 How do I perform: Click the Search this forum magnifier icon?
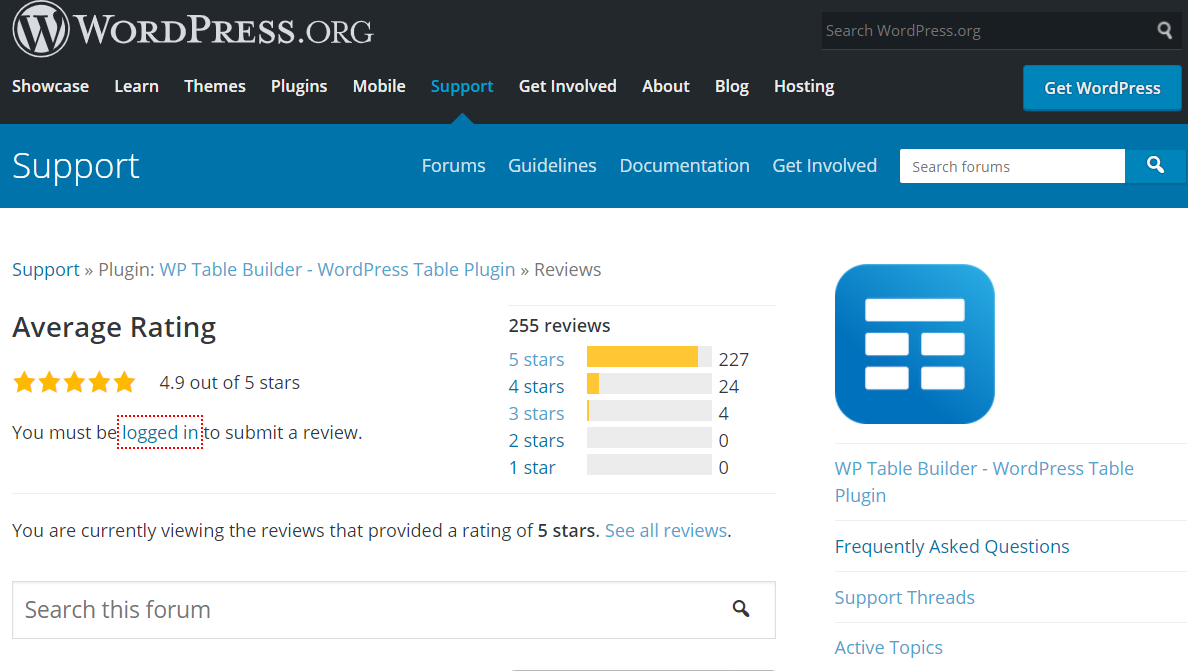tap(741, 609)
